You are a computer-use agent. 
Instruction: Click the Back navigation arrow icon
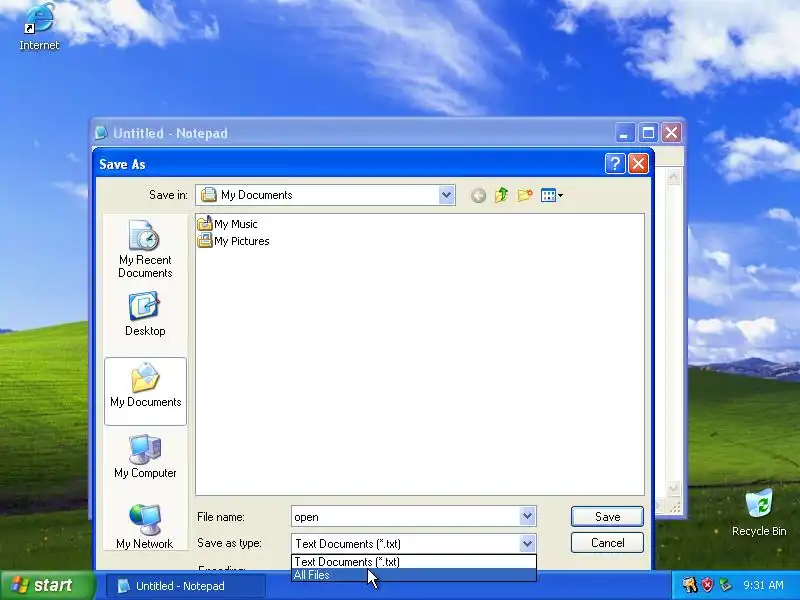point(478,195)
